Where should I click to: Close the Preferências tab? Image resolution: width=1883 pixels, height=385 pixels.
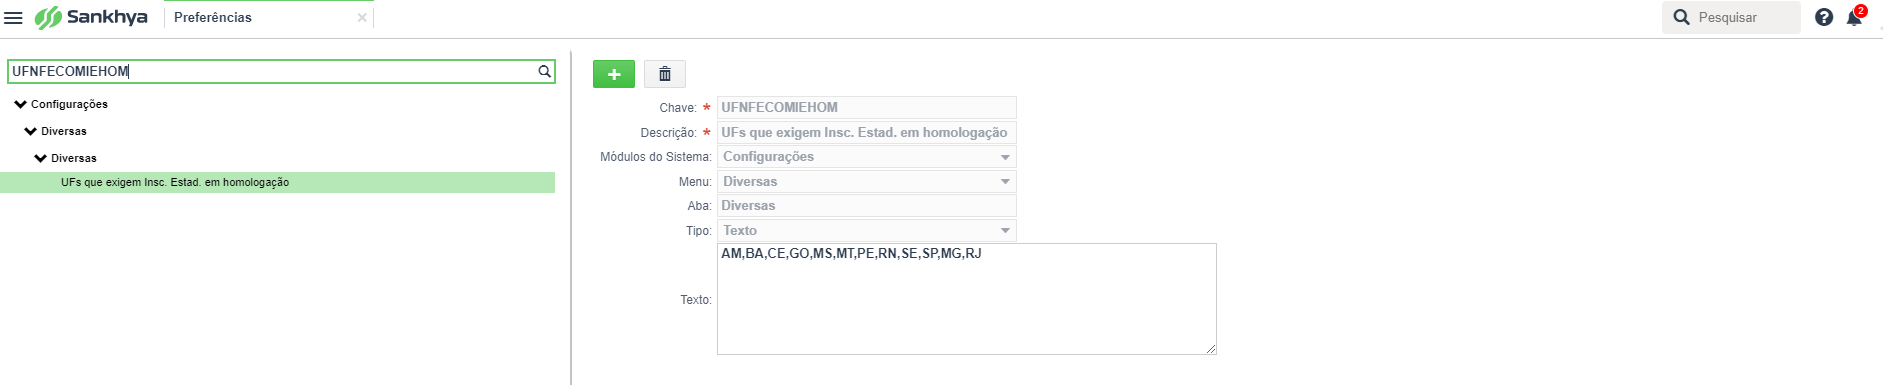point(362,18)
